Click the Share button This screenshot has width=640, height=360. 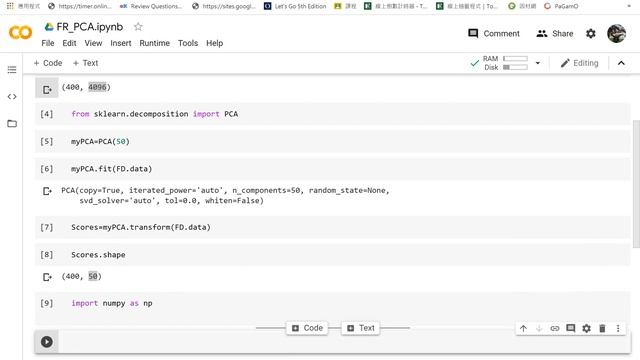point(555,33)
